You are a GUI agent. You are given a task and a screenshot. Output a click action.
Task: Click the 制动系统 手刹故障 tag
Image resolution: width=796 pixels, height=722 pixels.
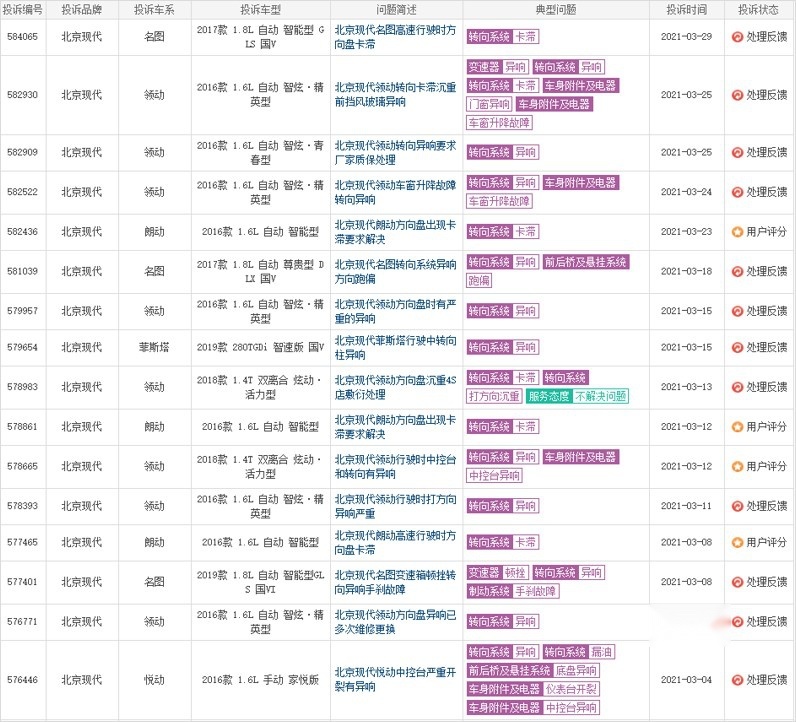coord(513,591)
